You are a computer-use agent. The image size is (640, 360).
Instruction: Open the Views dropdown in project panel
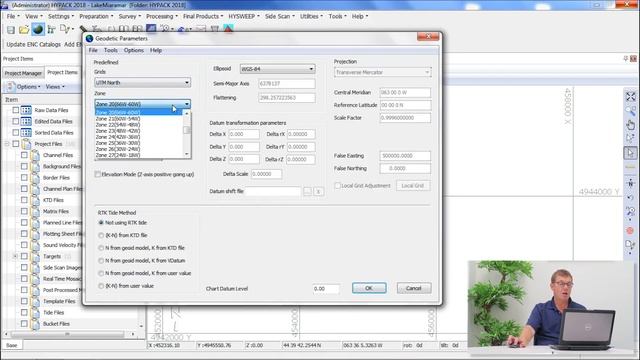coord(55,87)
